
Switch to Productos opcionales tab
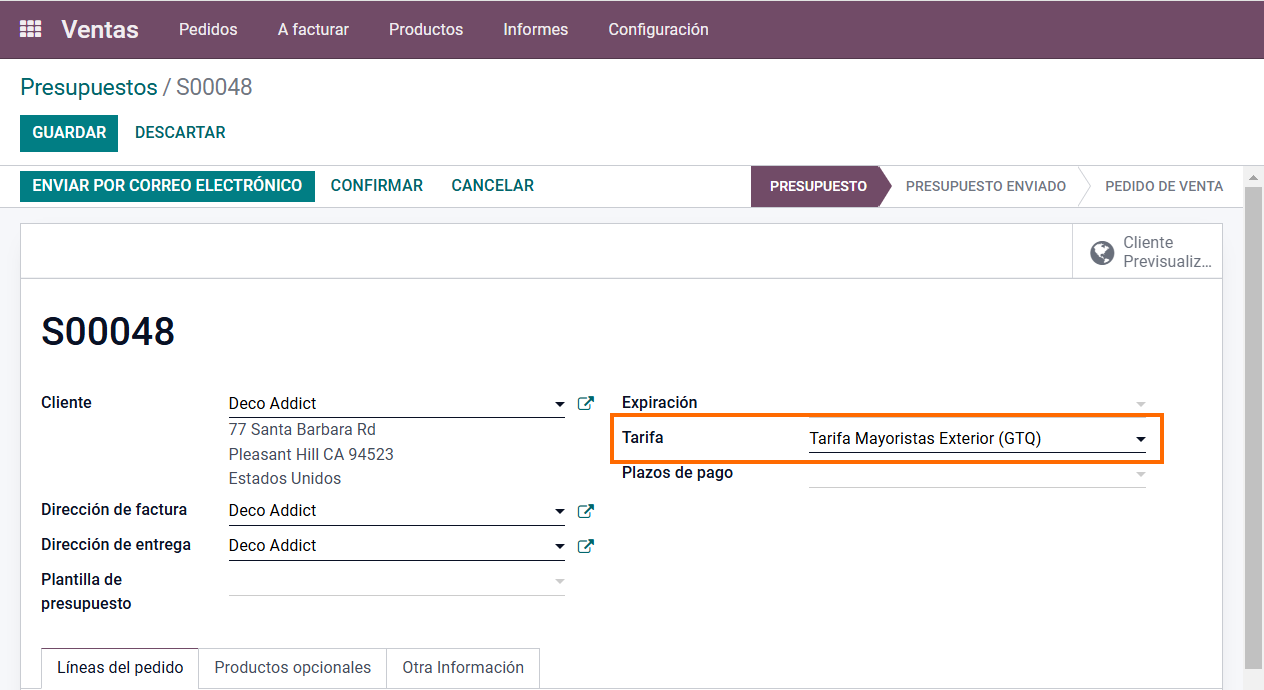tap(292, 668)
